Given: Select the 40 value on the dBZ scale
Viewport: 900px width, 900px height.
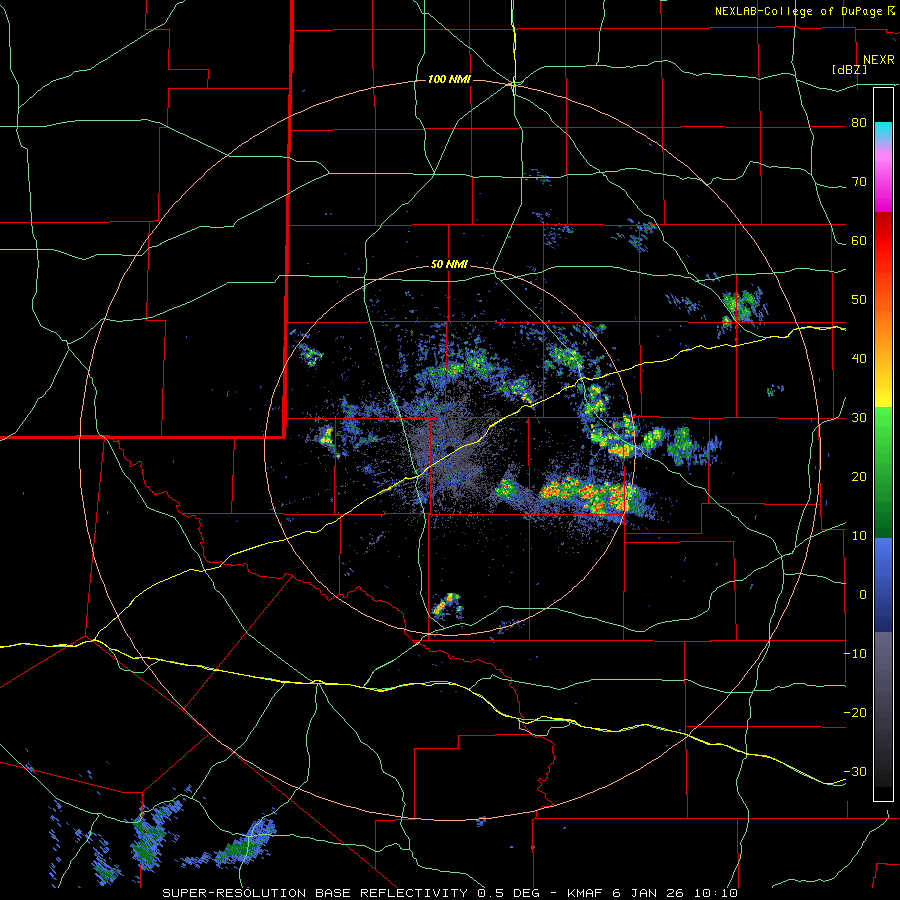Looking at the screenshot, I should click(859, 359).
